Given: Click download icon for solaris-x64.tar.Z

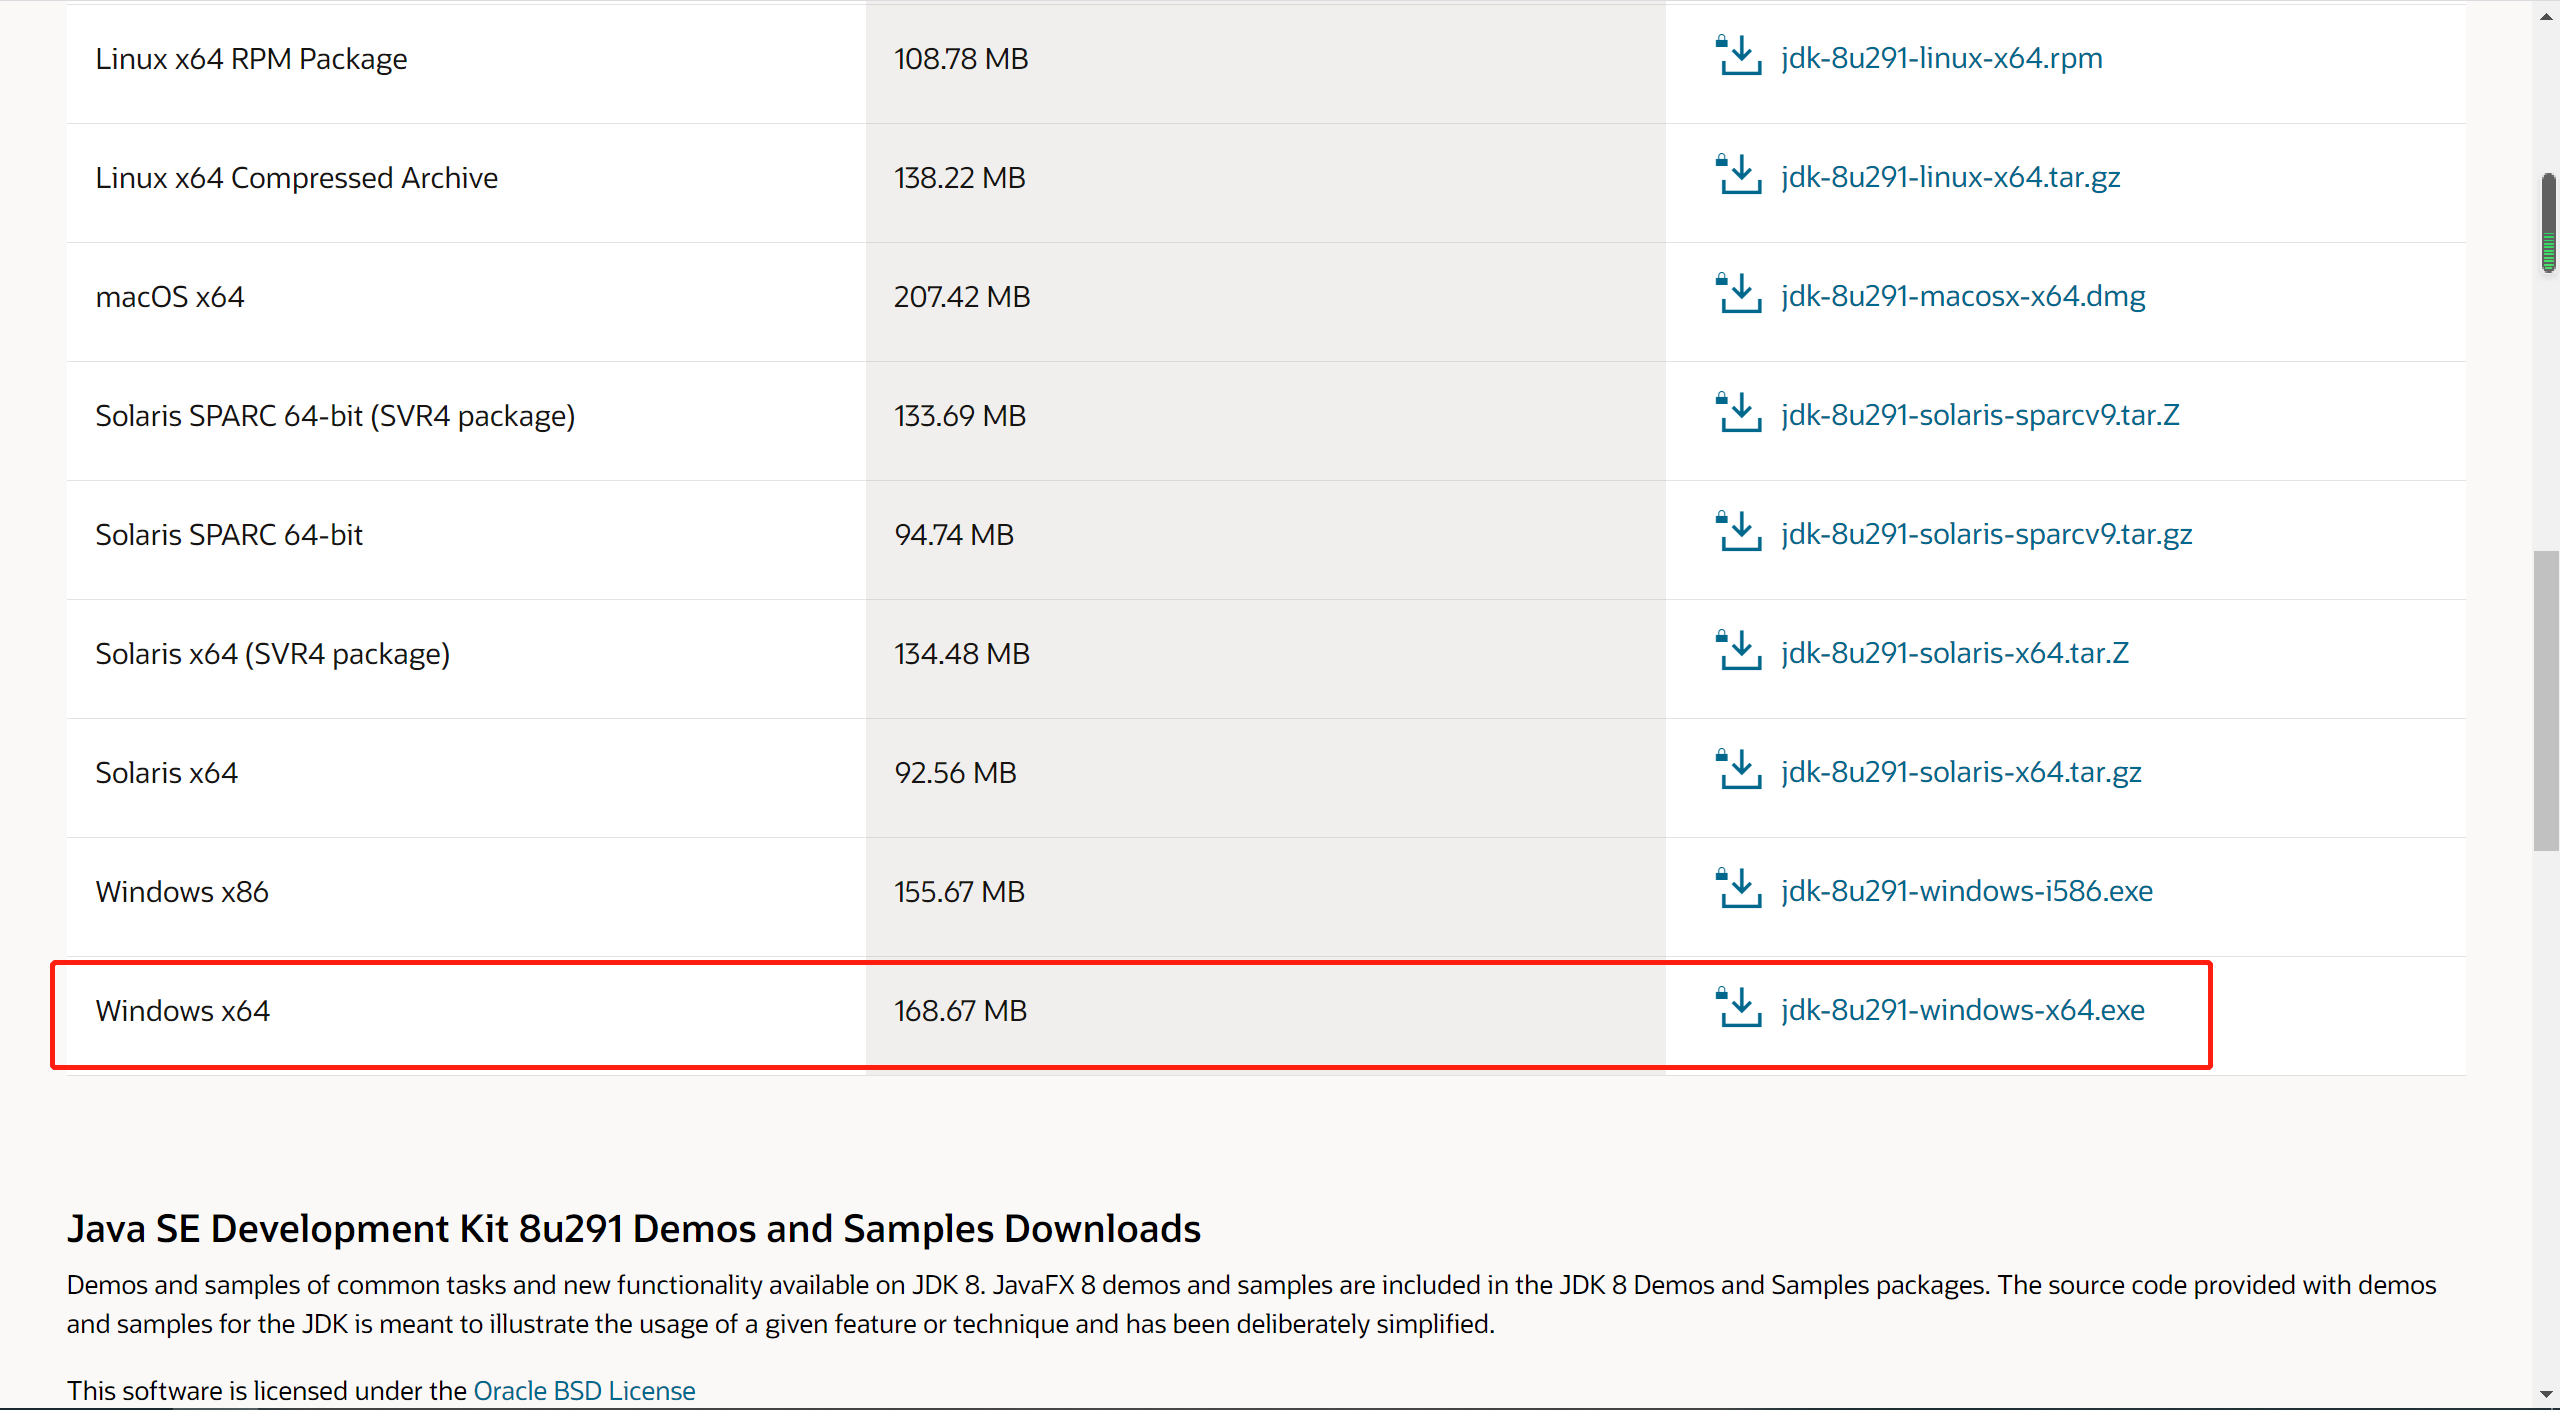Looking at the screenshot, I should (1738, 652).
